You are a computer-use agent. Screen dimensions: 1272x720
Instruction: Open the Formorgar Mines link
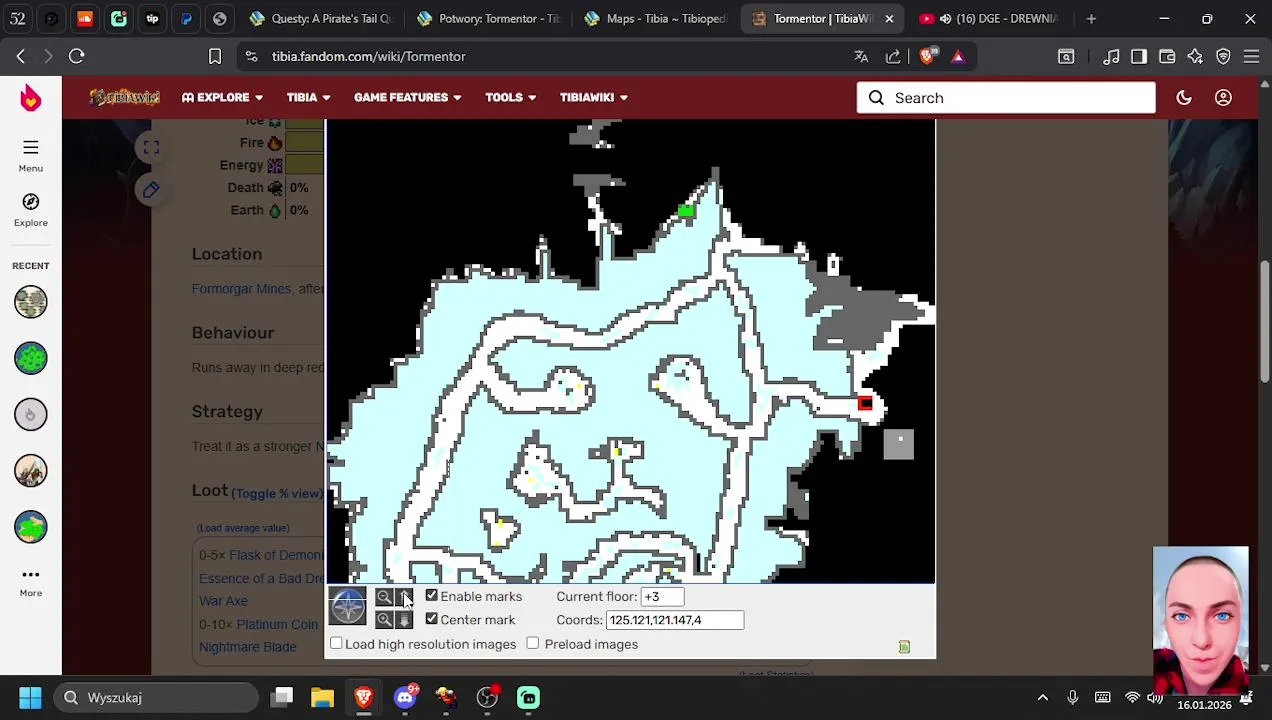[x=241, y=289]
